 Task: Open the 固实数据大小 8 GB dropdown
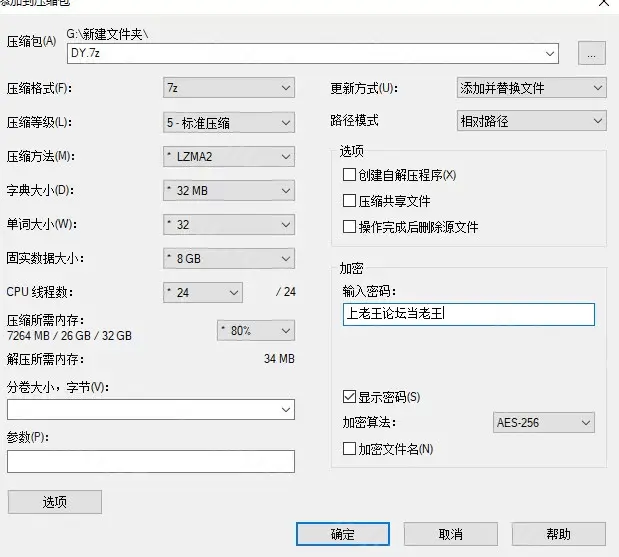pyautogui.click(x=229, y=259)
